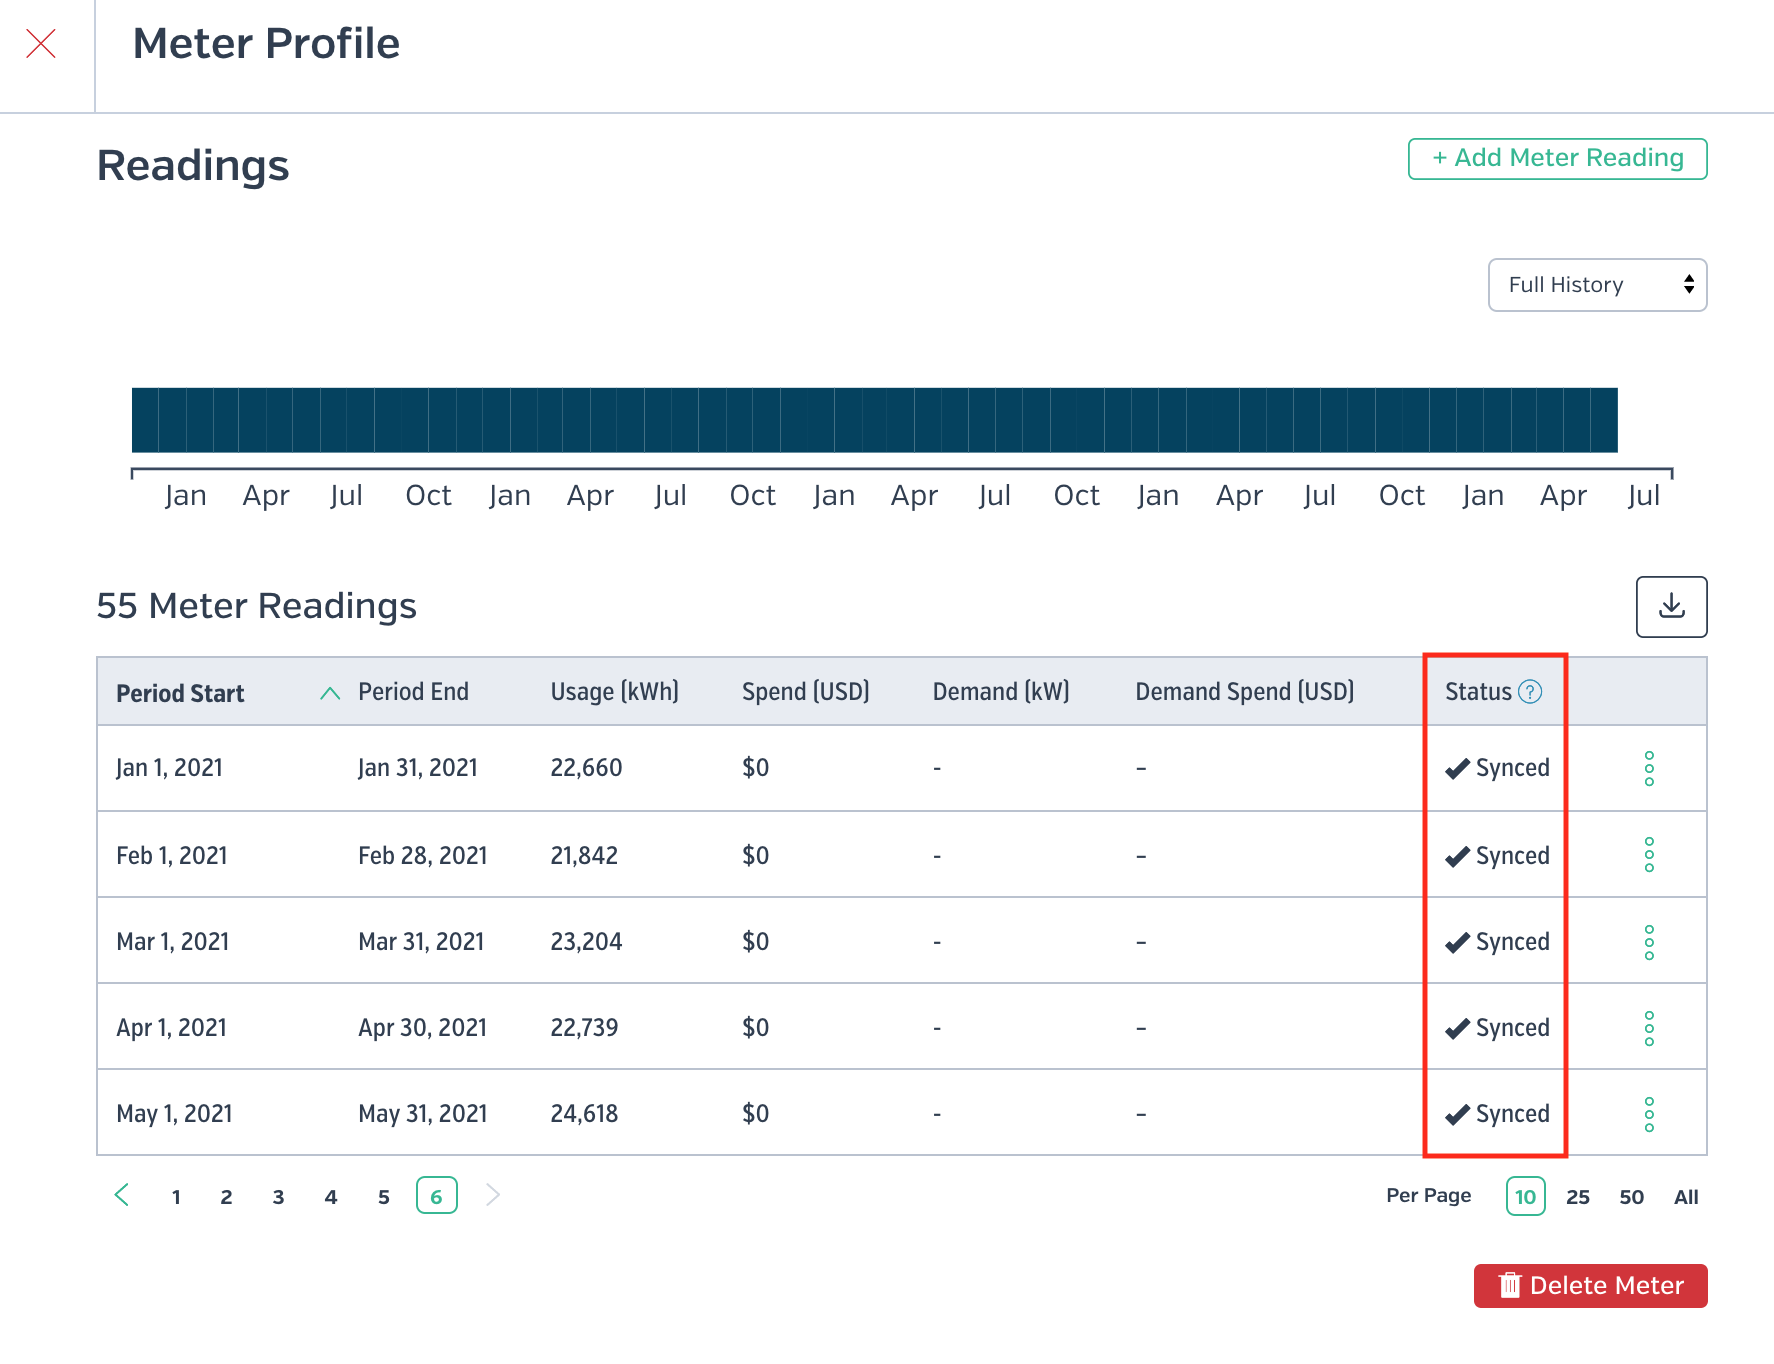Click the Usage (kWh) column header
The image size is (1774, 1364).
pos(614,692)
